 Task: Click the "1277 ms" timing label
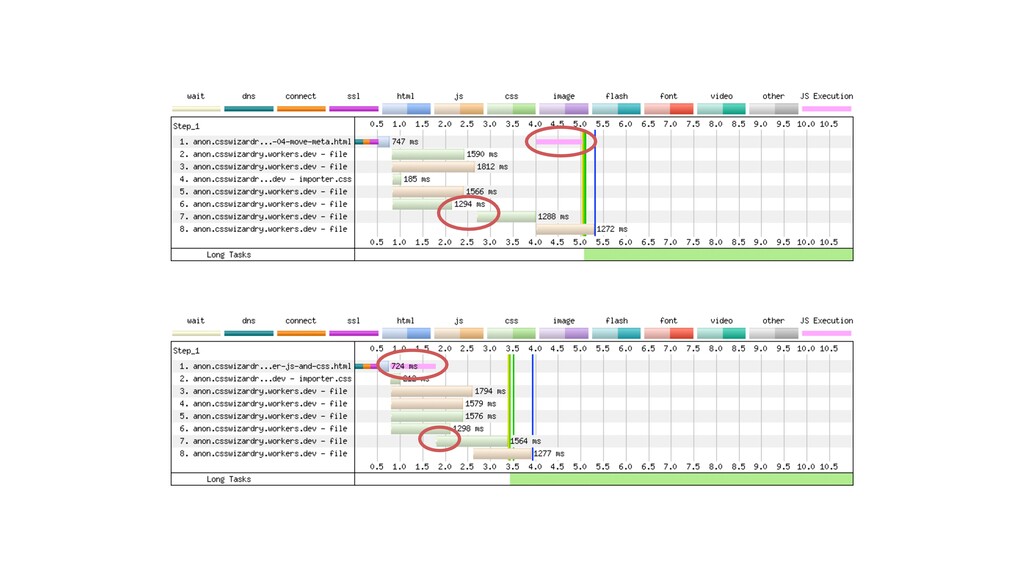click(x=549, y=453)
